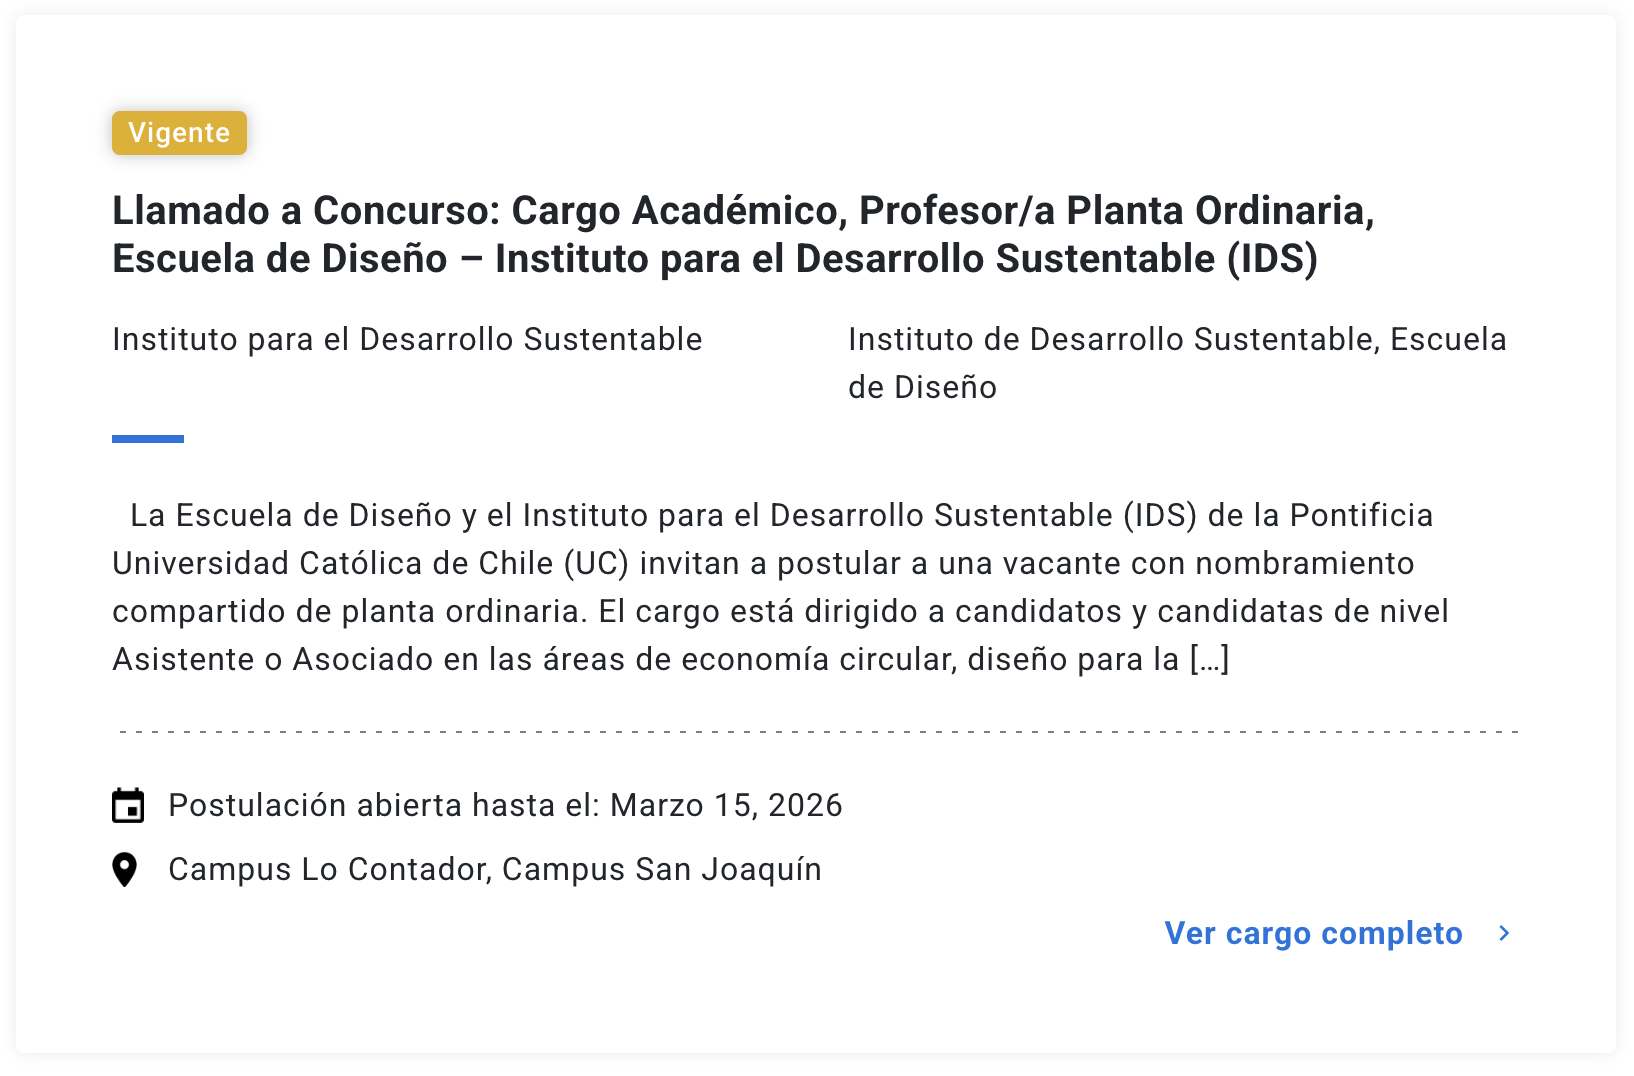Click Profesor/a Planta Ordinaria in the title
Image resolution: width=1634 pixels, height=1076 pixels.
[x=1116, y=210]
